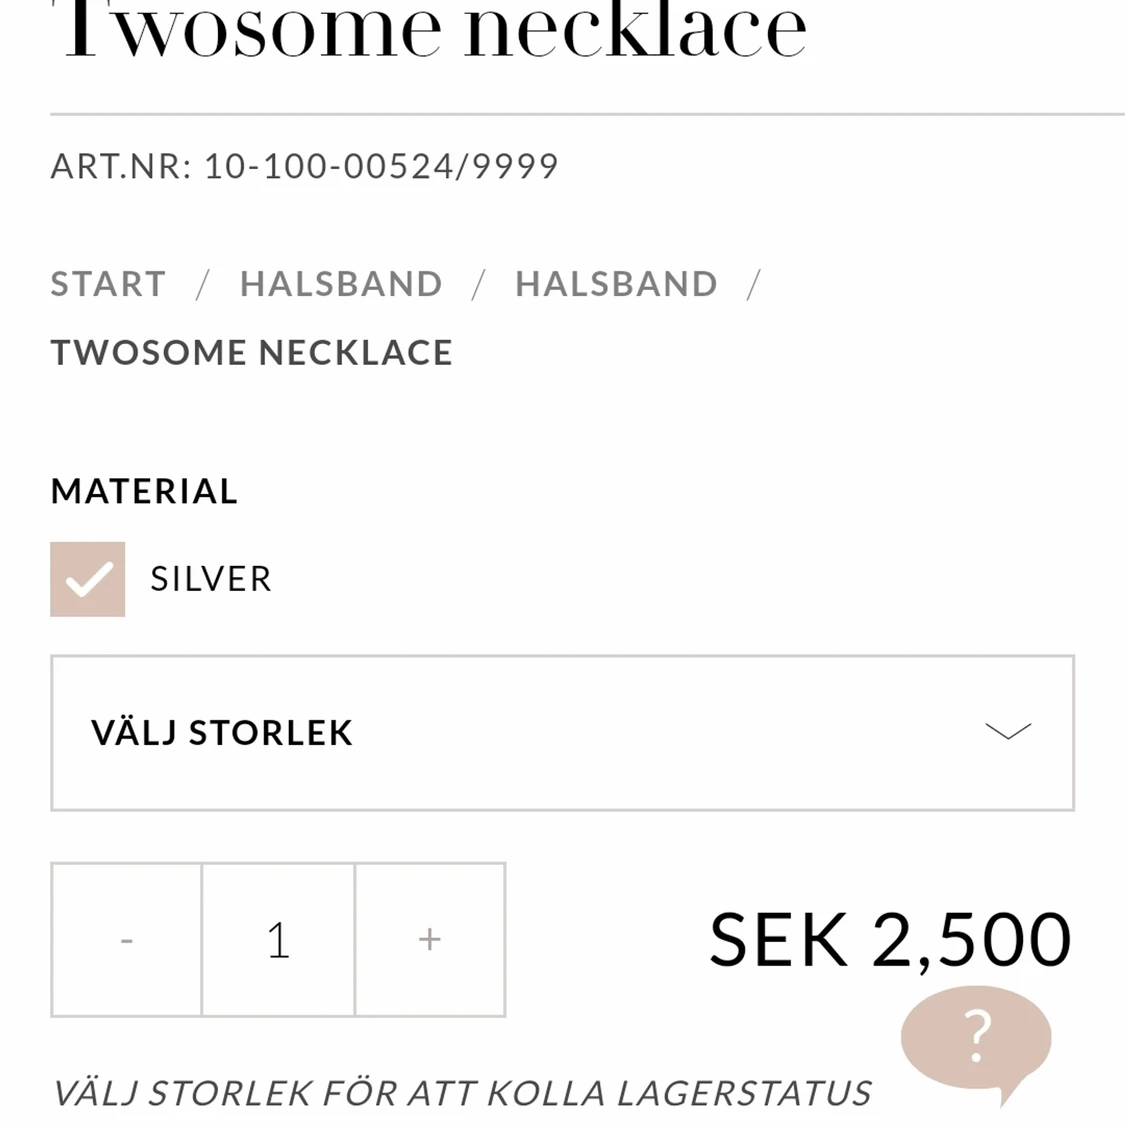
Task: Open the first HALSBAND breadcrumb link
Action: (x=341, y=283)
